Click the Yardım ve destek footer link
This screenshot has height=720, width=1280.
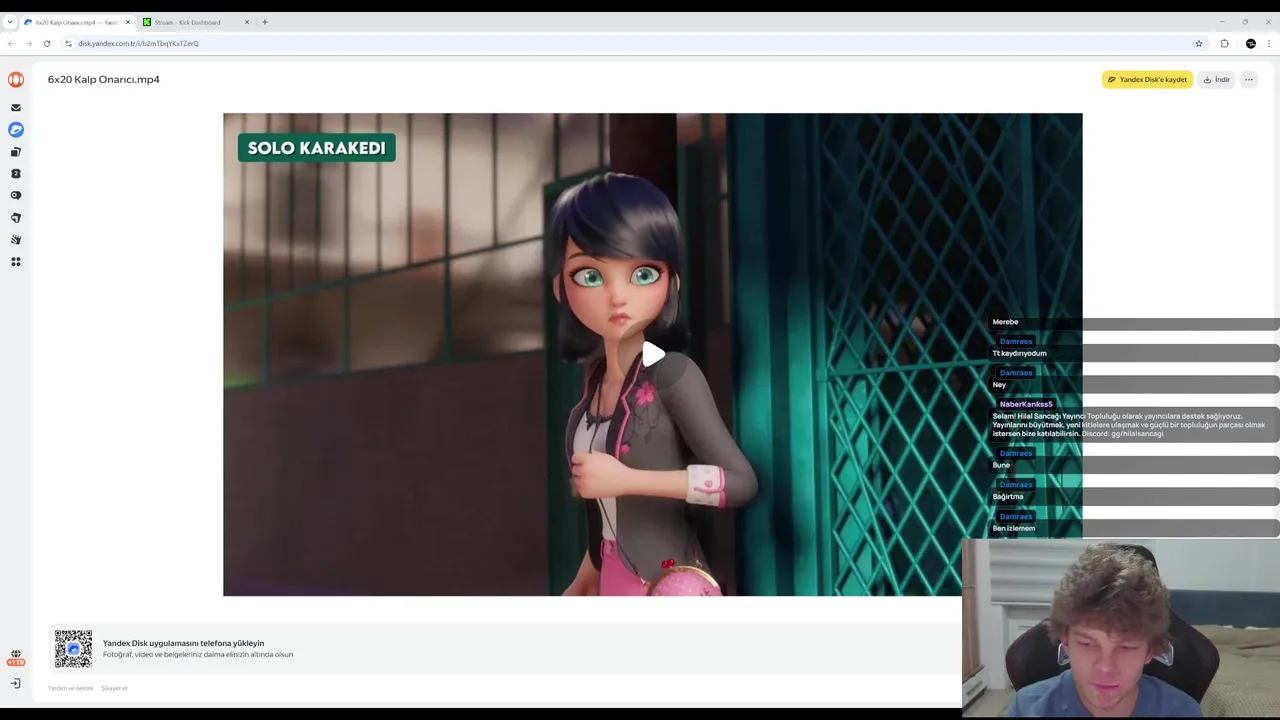click(71, 688)
